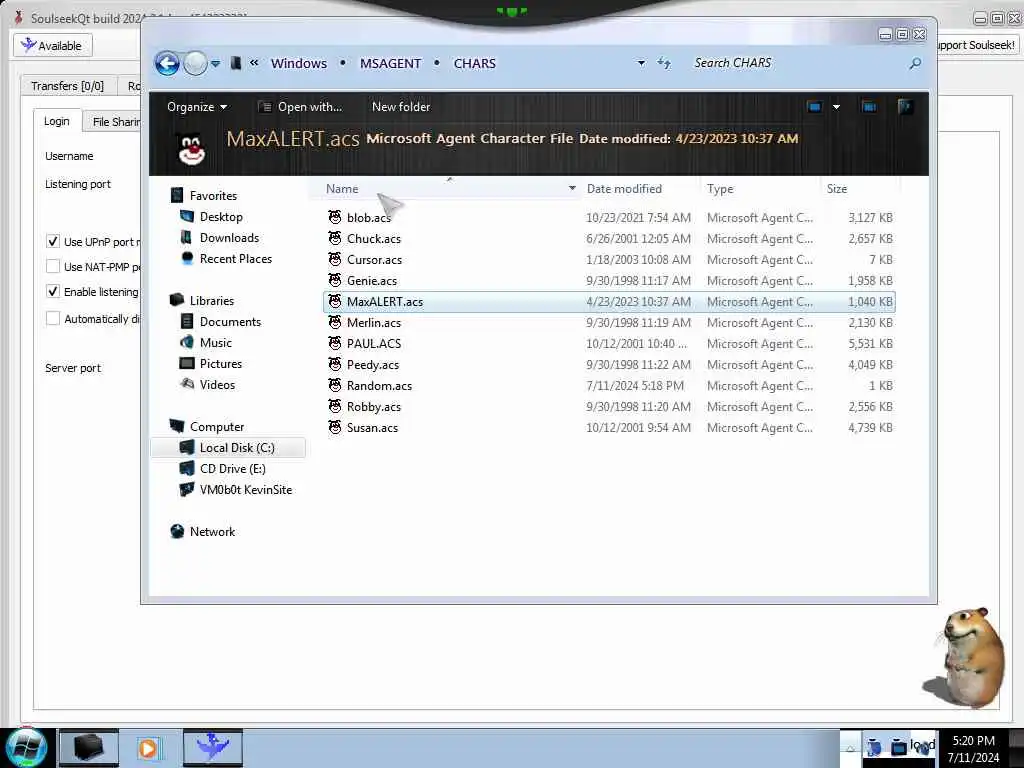Toggle Enable listening checkbox in Soulseek
The height and width of the screenshot is (768, 1024).
[x=53, y=291]
